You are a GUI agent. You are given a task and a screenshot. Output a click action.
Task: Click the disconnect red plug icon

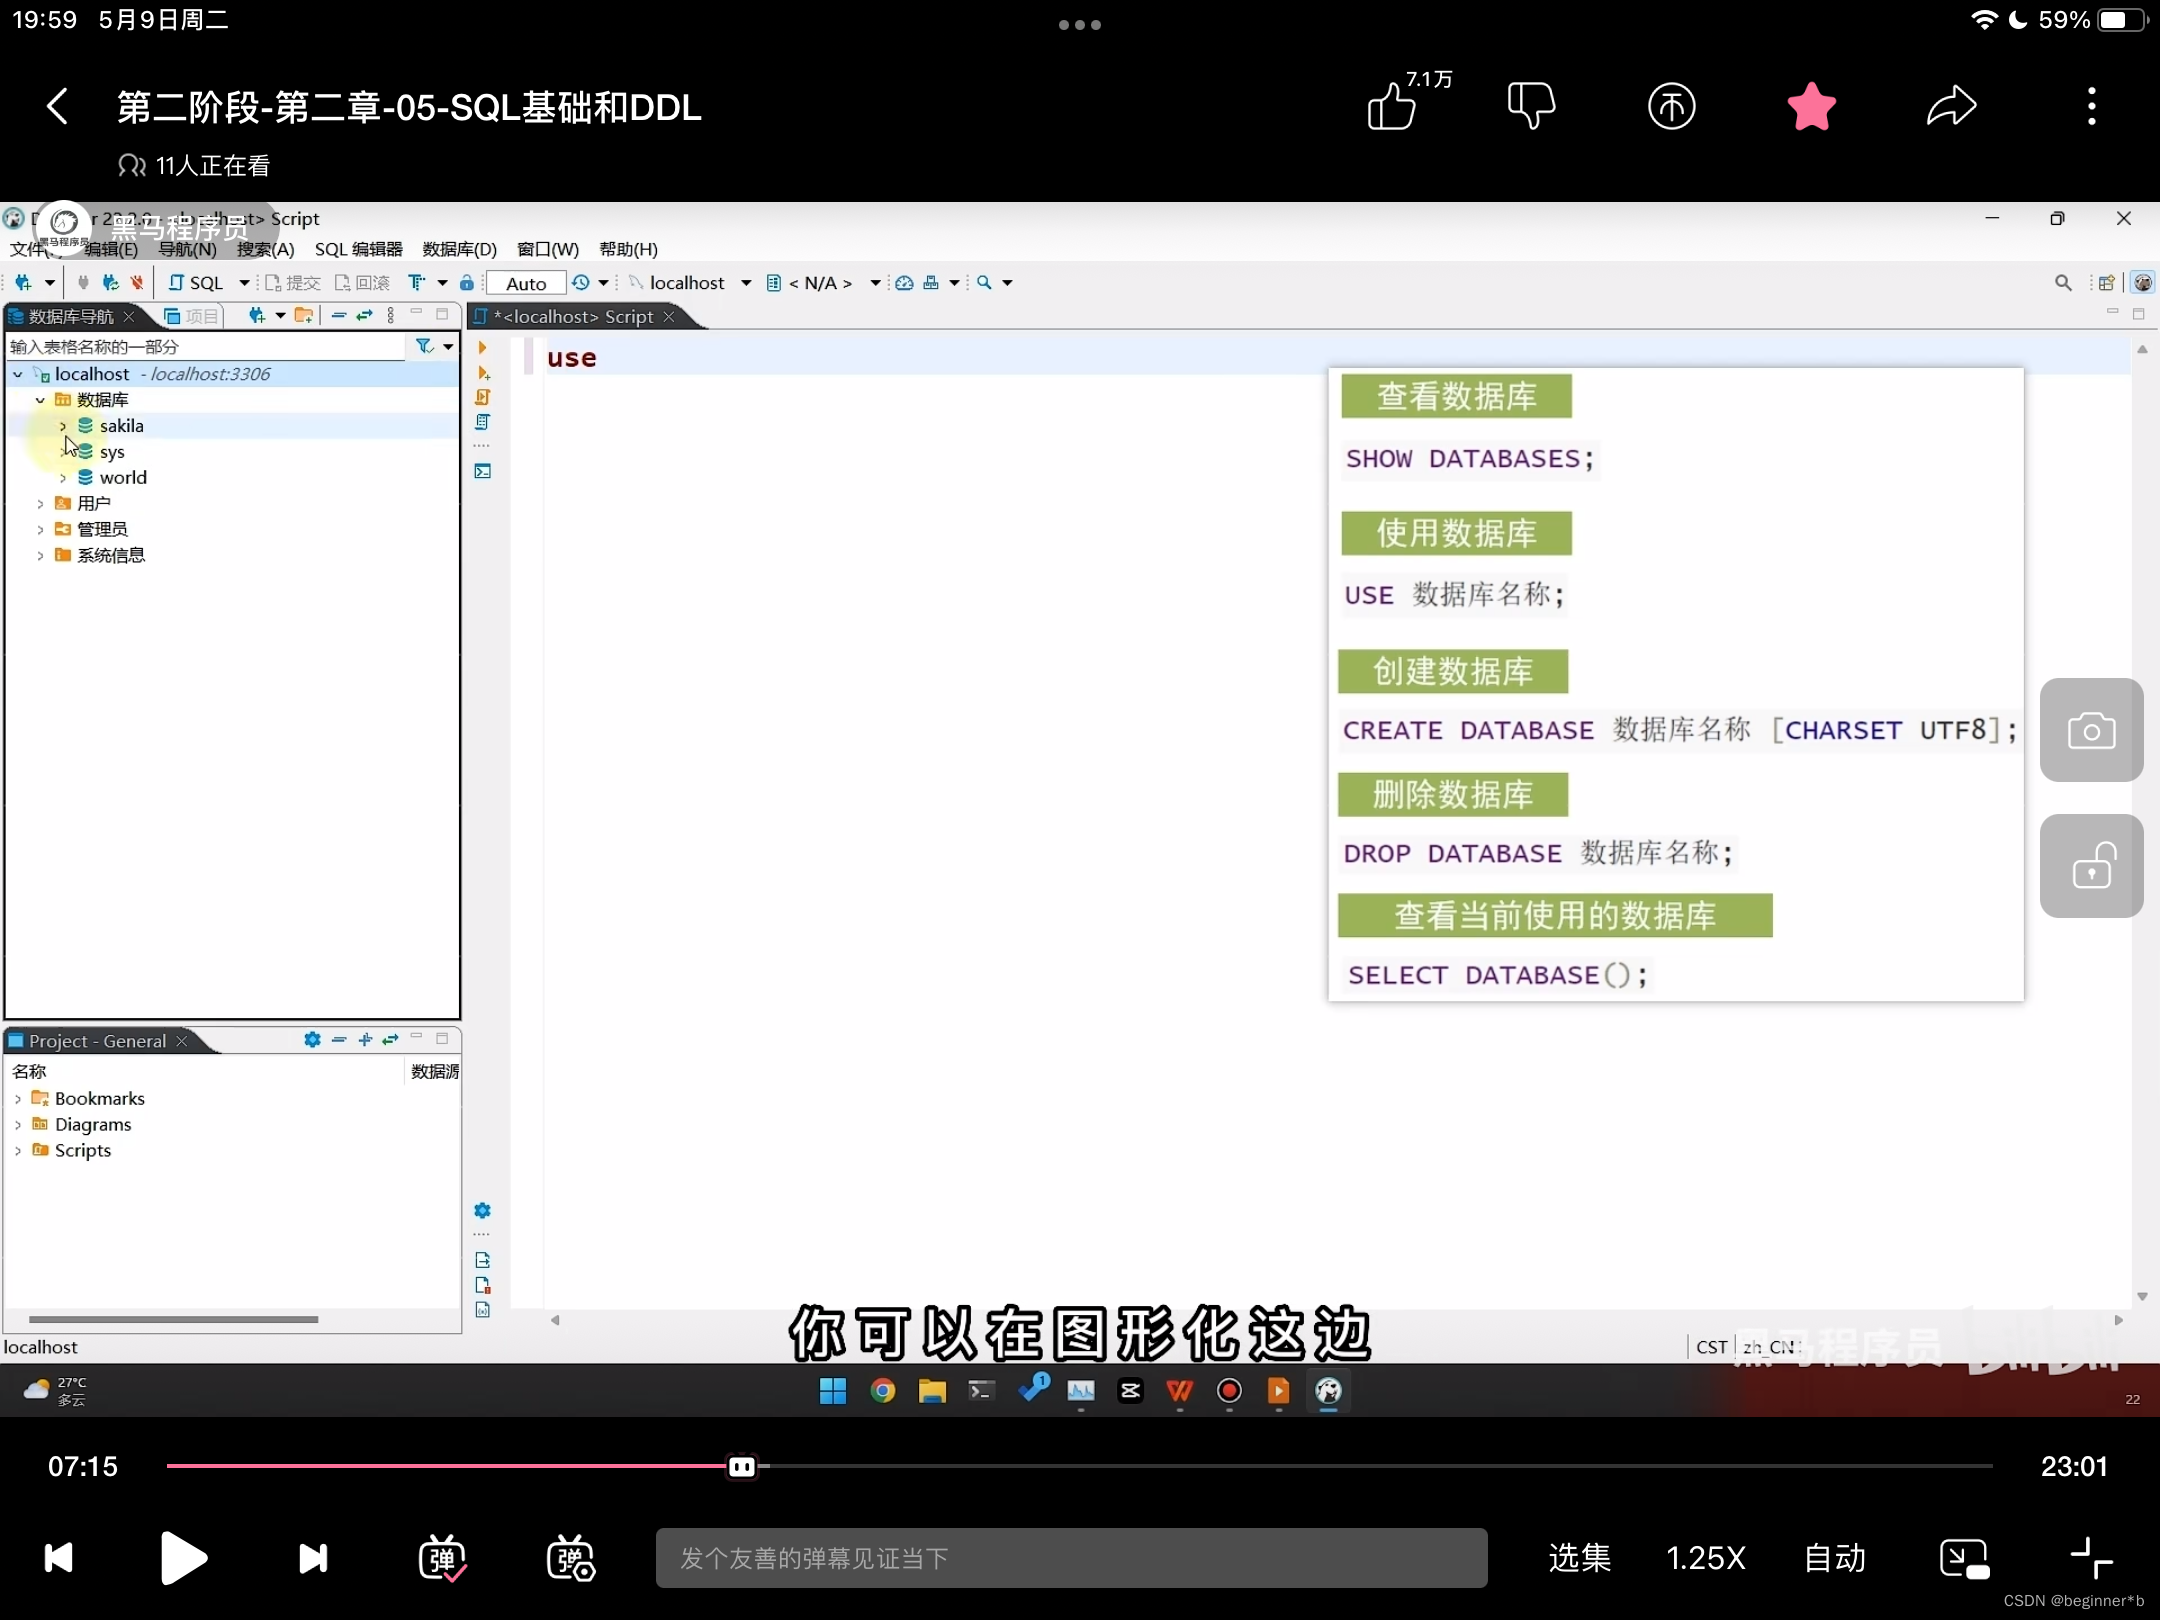coord(137,283)
